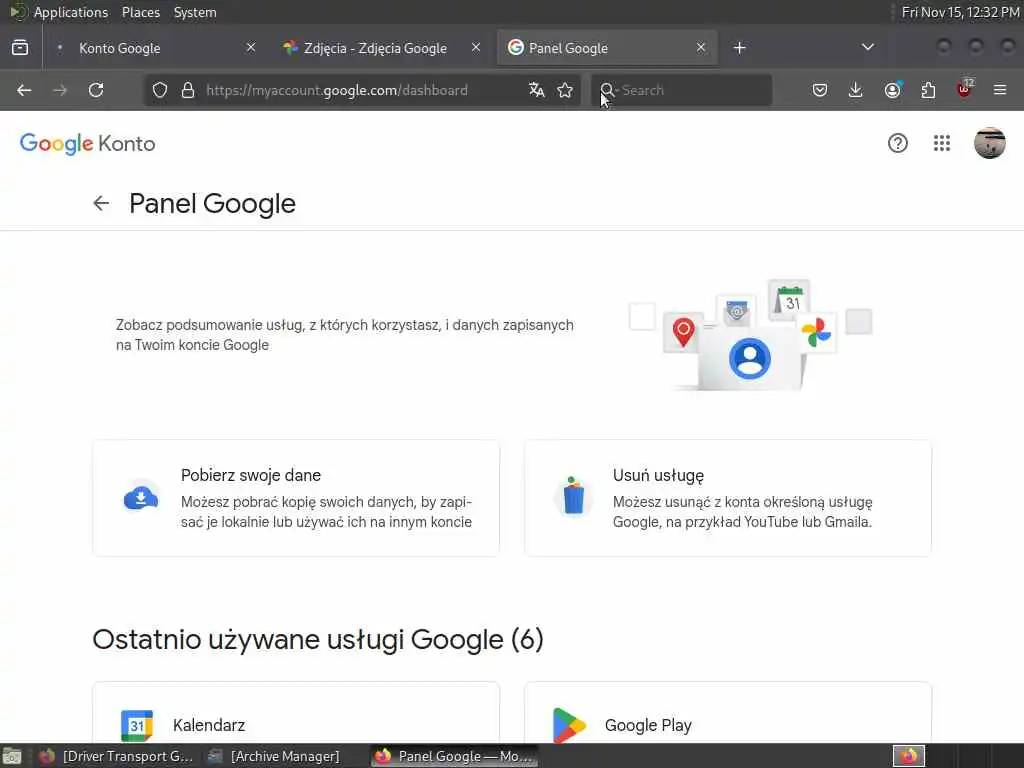
Task: Bookmark this page with the star icon
Action: (x=566, y=90)
